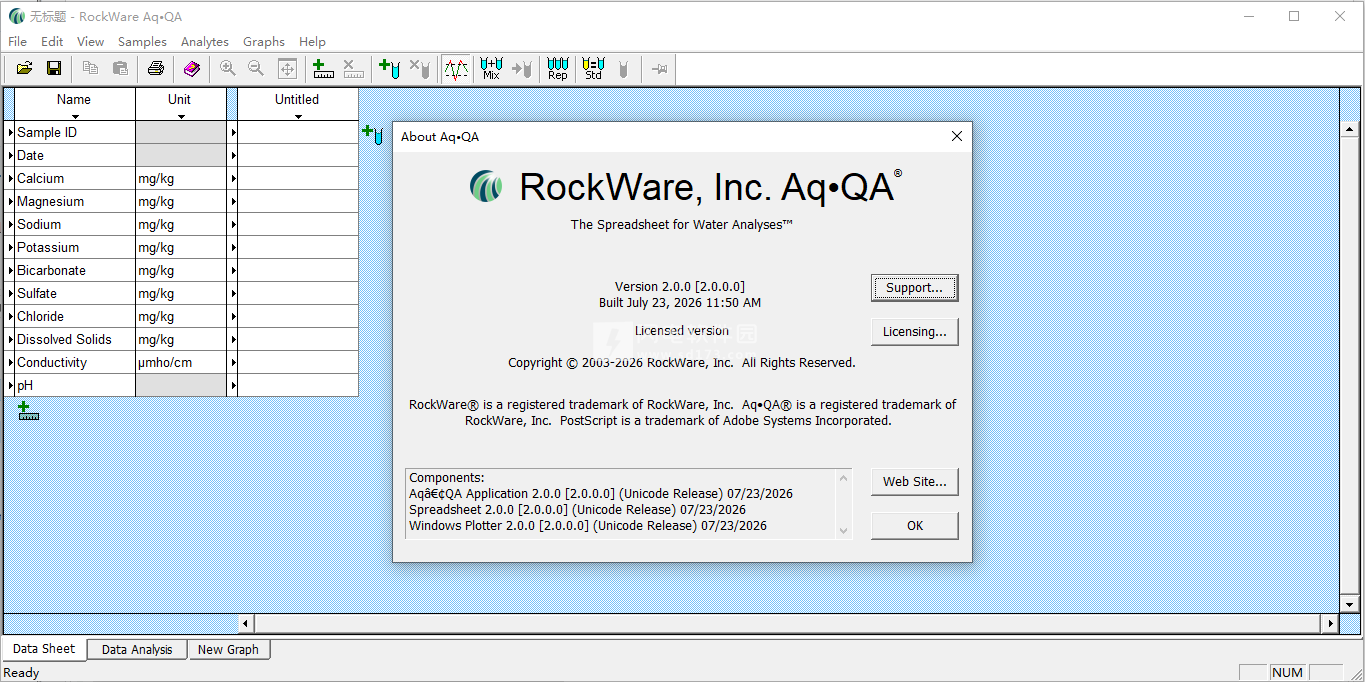Expand the arrow before the Bicarbonate name

pyautogui.click(x=10, y=270)
